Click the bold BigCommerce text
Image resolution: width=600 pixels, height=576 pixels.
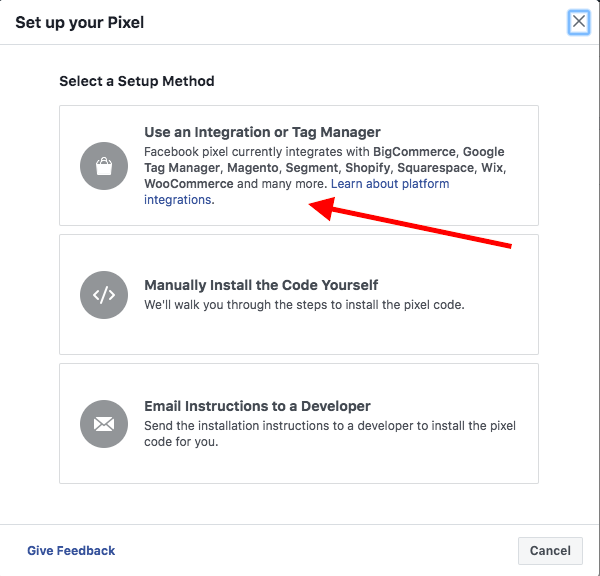pos(413,152)
